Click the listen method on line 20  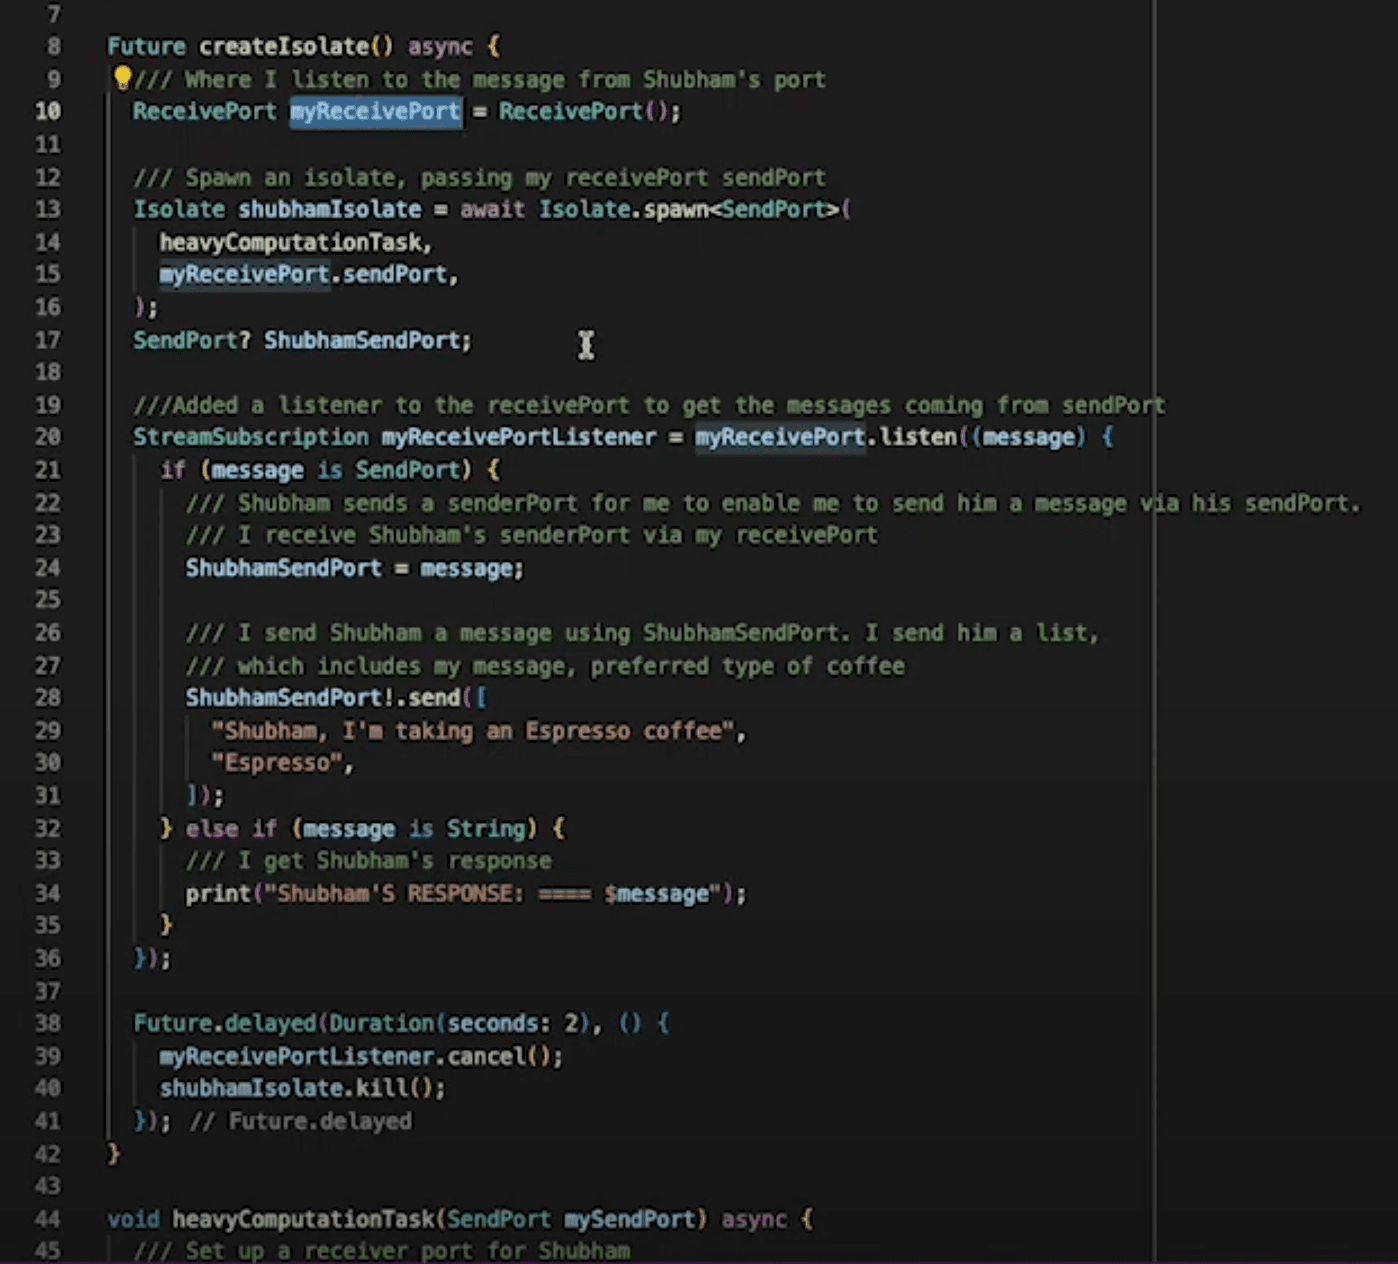point(918,437)
